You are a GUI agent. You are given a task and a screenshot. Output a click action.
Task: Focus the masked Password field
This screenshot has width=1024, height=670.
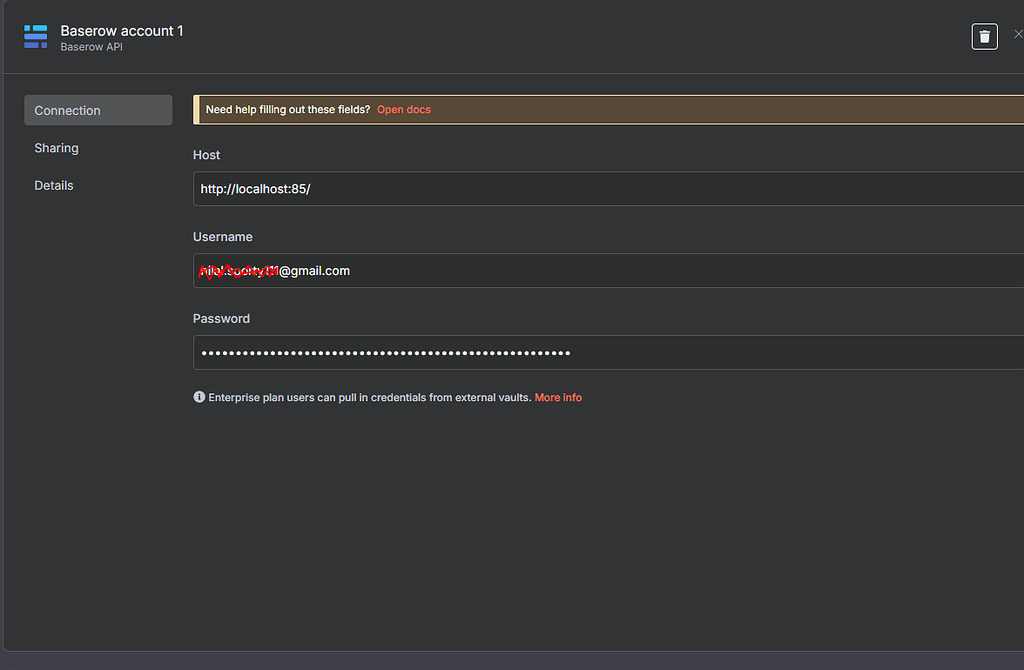click(600, 353)
